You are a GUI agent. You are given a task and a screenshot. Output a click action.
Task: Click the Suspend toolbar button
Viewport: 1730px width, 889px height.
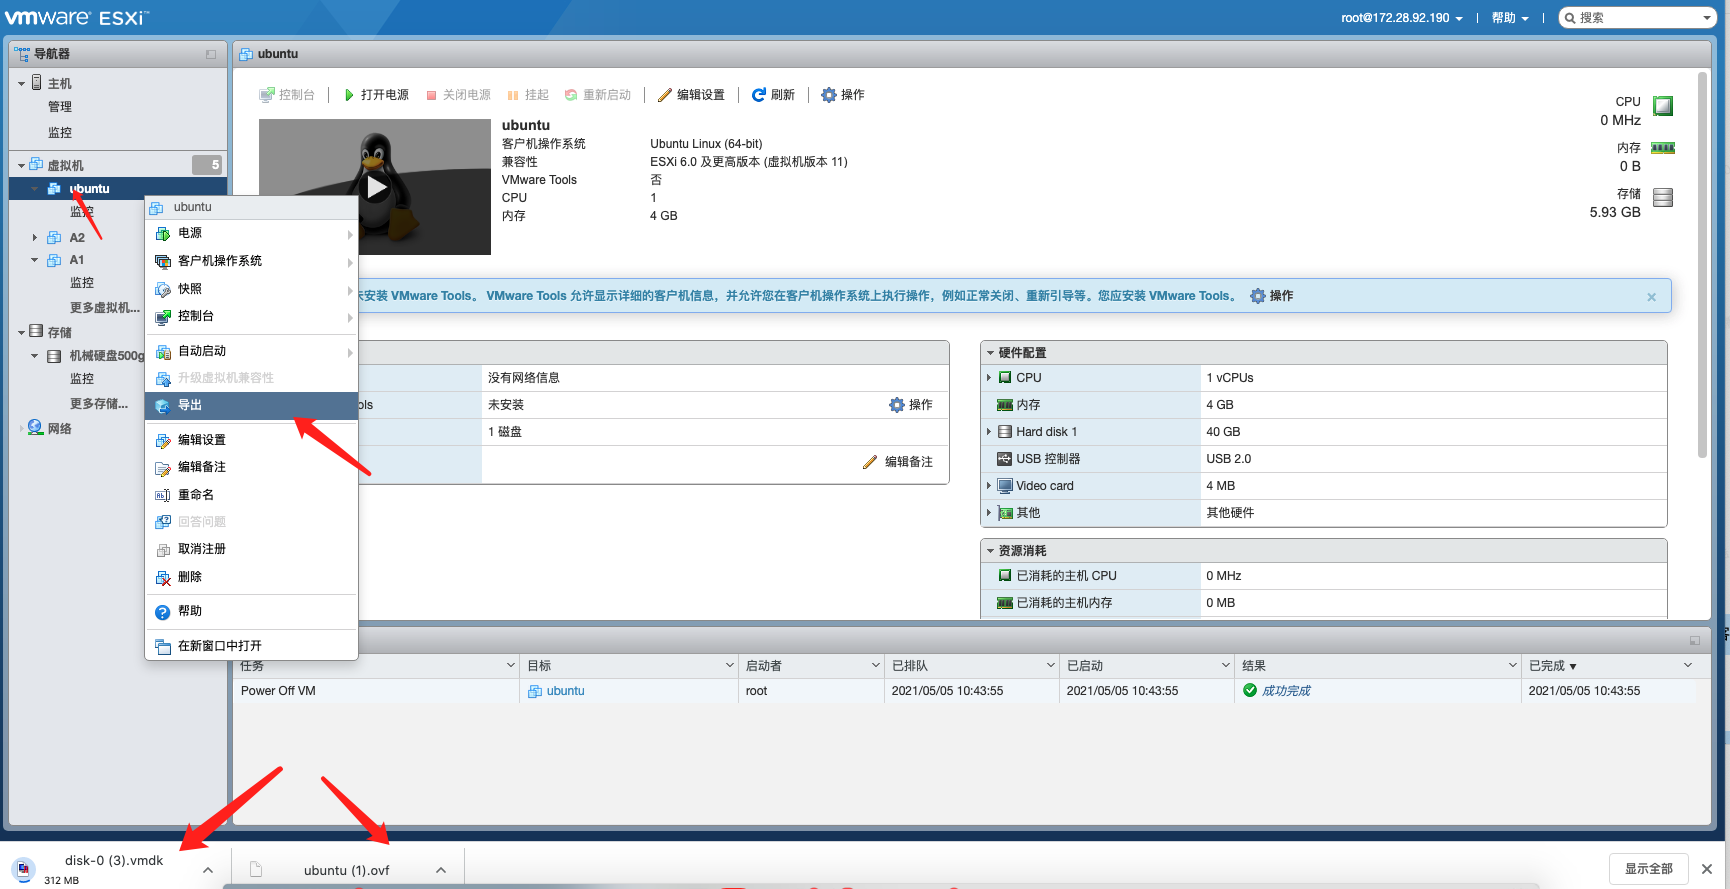(x=528, y=95)
